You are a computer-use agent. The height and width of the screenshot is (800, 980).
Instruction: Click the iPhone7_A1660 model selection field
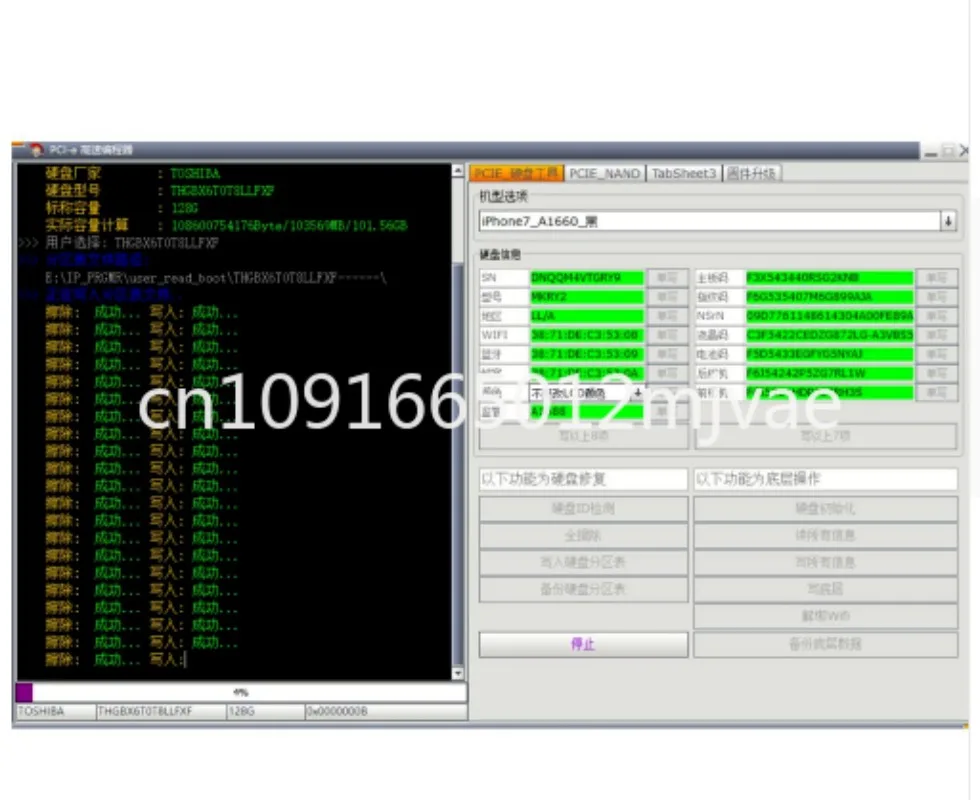click(x=710, y=221)
